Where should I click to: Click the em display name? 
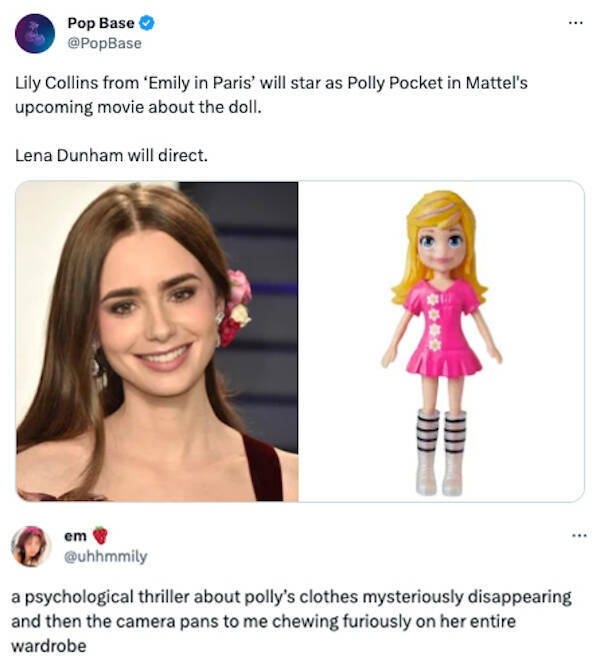click(x=75, y=536)
